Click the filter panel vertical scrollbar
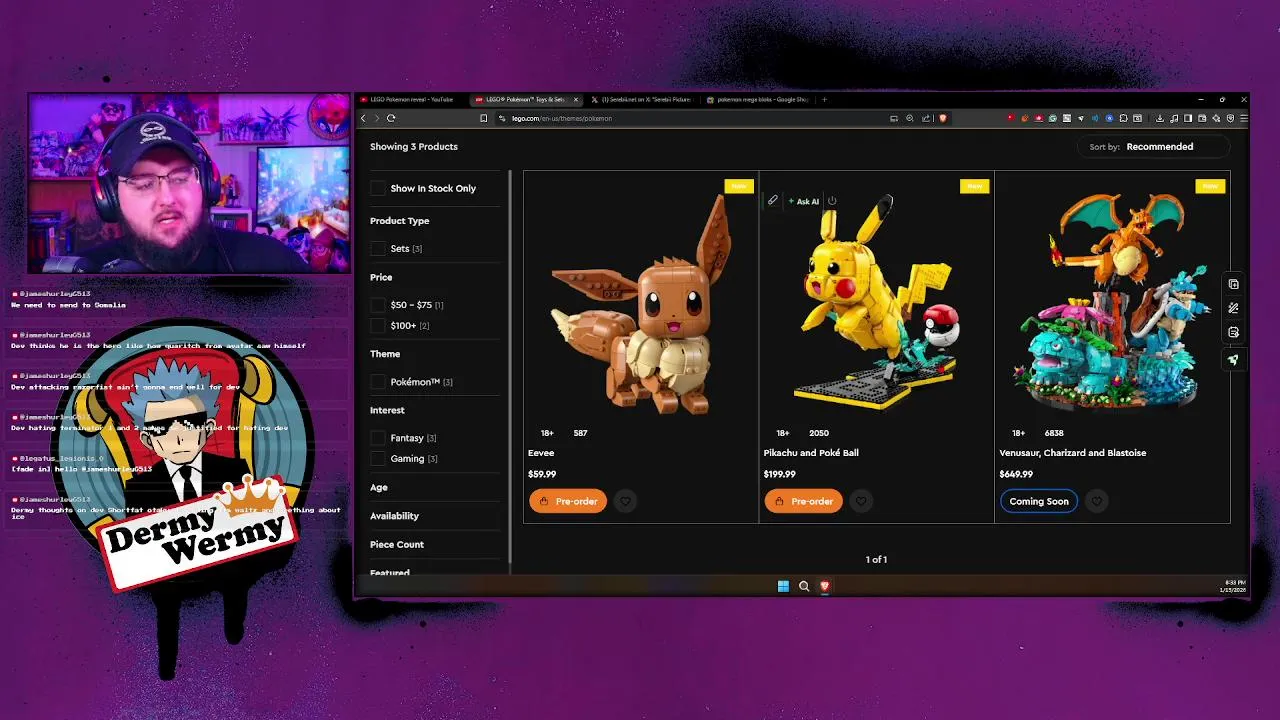The image size is (1280, 720). [x=511, y=365]
